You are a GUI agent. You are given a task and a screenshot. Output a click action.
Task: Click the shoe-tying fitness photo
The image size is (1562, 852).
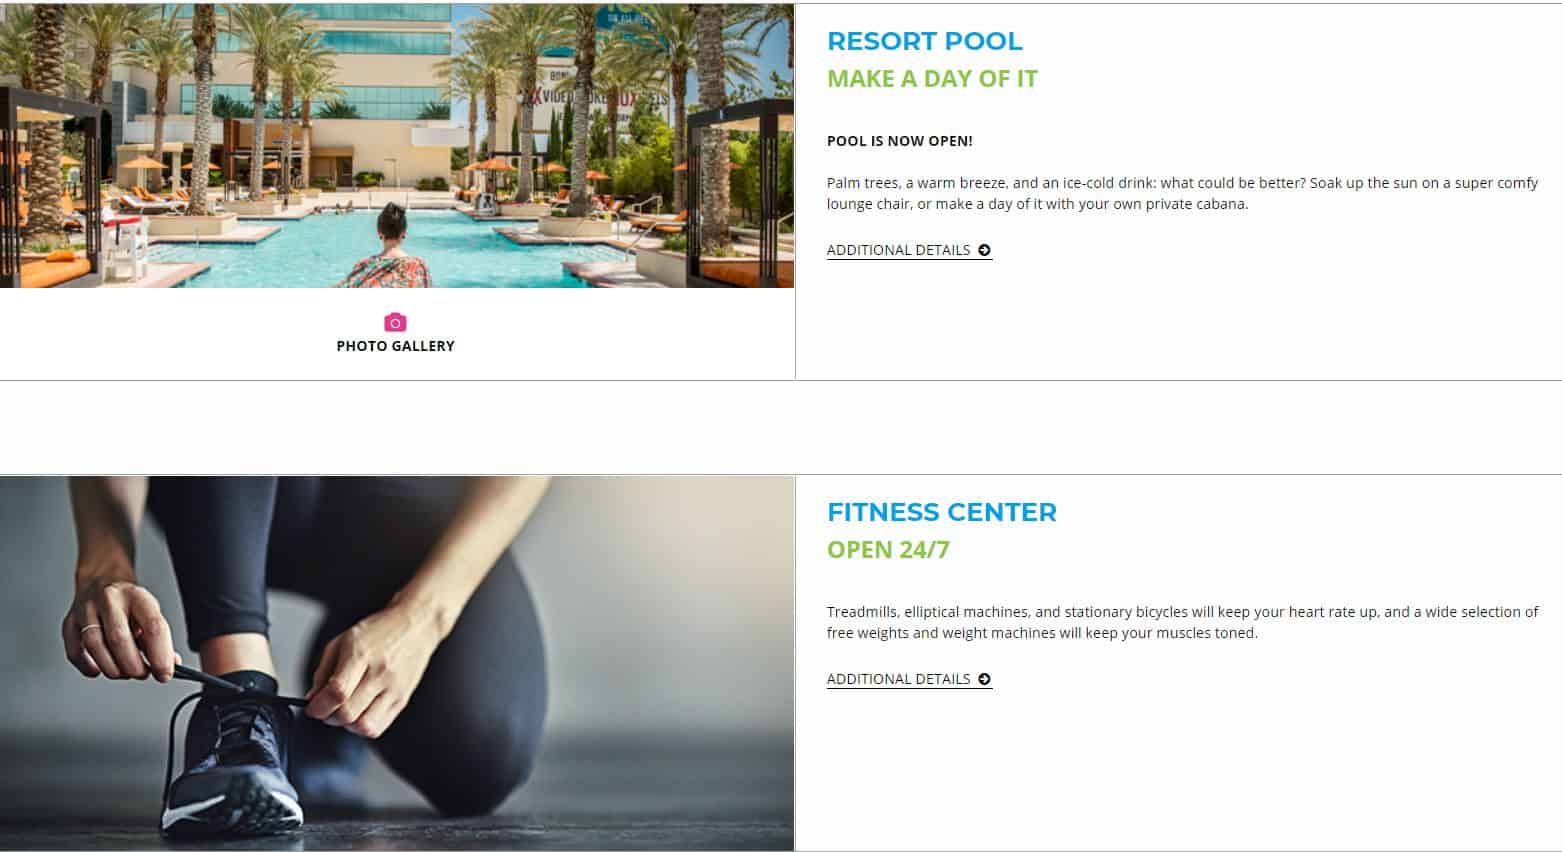(397, 664)
